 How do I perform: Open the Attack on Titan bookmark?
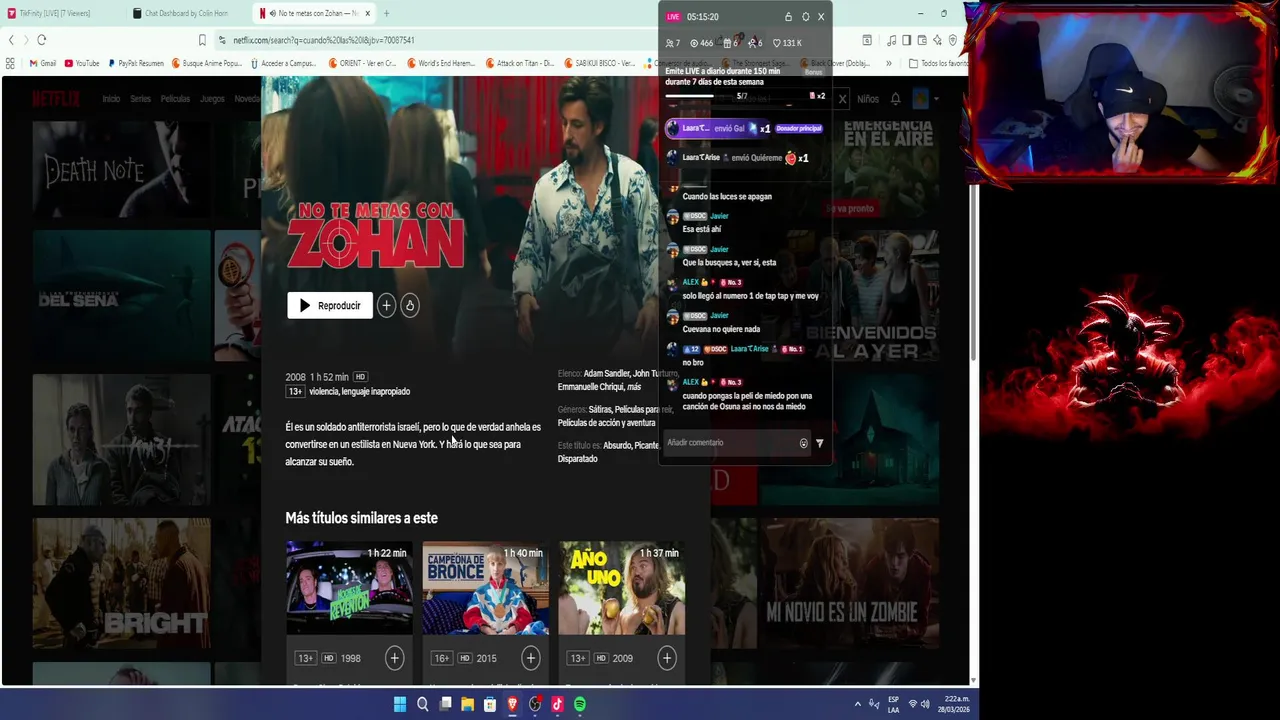(x=520, y=63)
